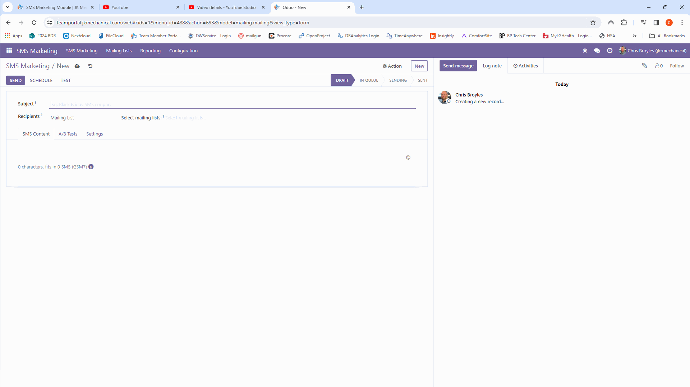690x387 pixels.
Task: Focus the Subject input field
Action: click(x=232, y=104)
